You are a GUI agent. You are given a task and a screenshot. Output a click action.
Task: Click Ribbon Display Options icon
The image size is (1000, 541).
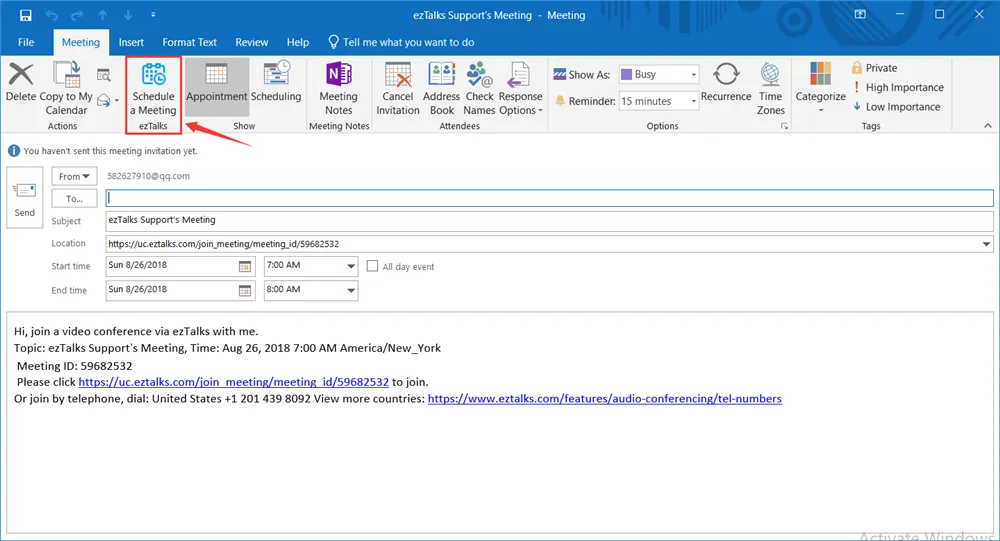pyautogui.click(x=860, y=14)
